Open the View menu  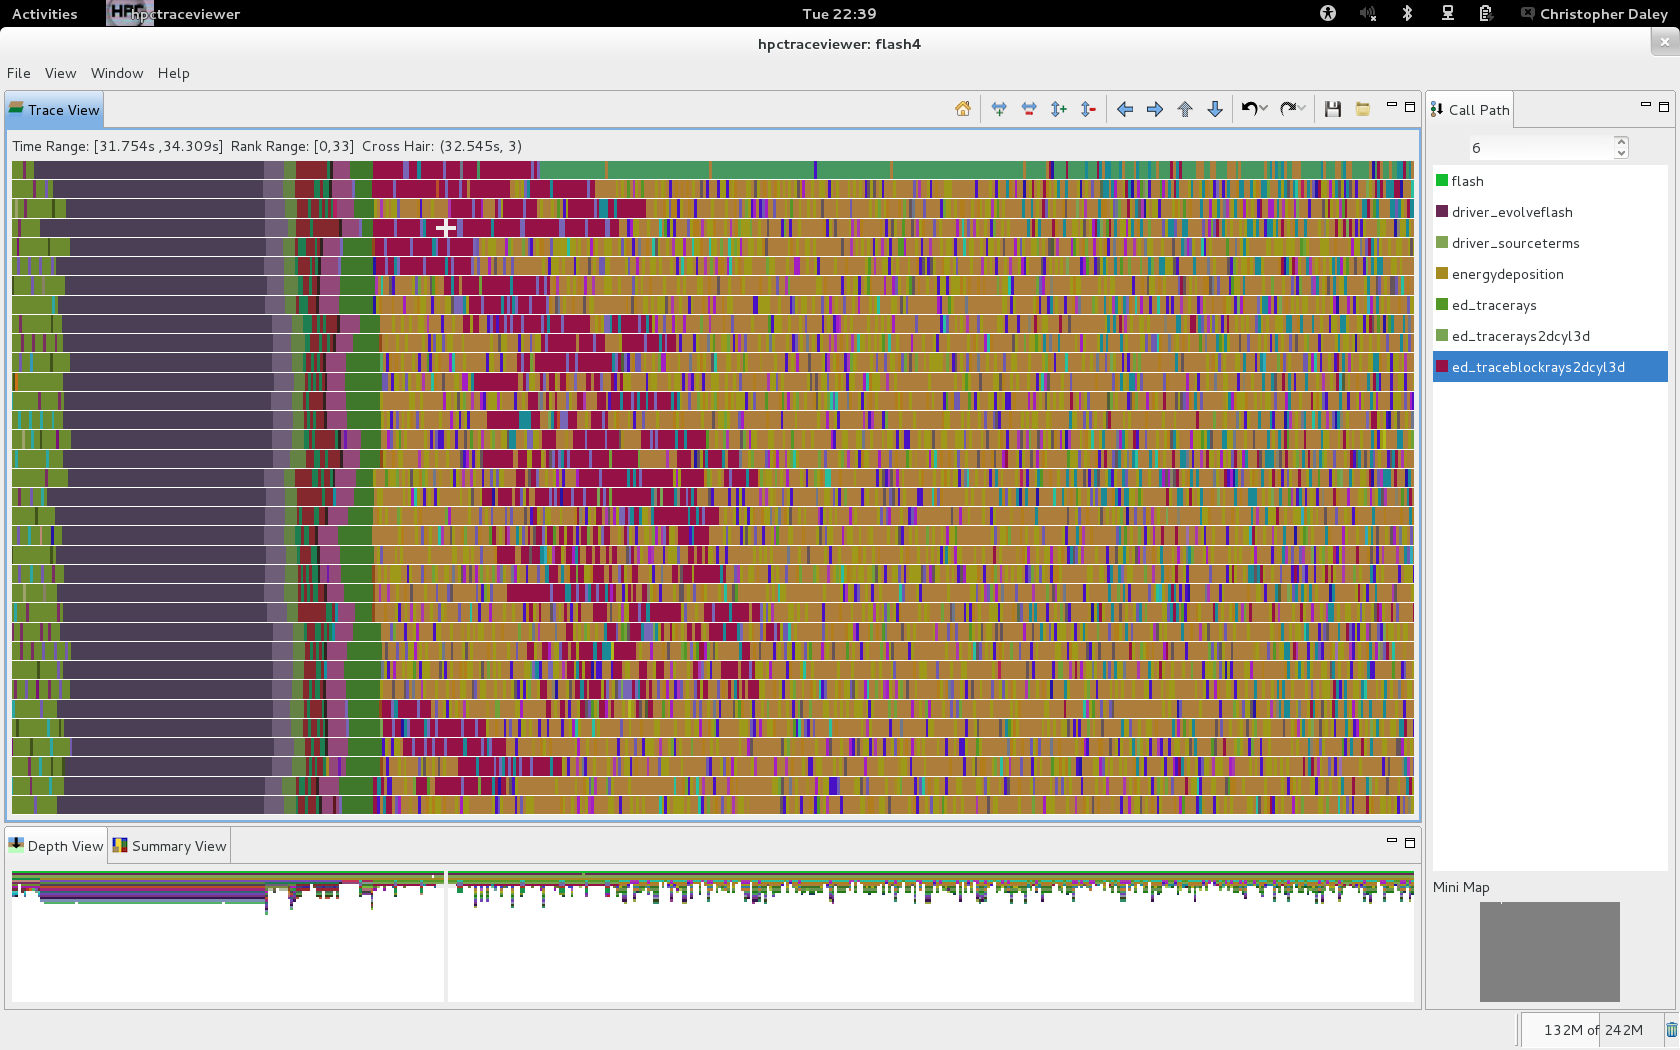pyautogui.click(x=60, y=73)
